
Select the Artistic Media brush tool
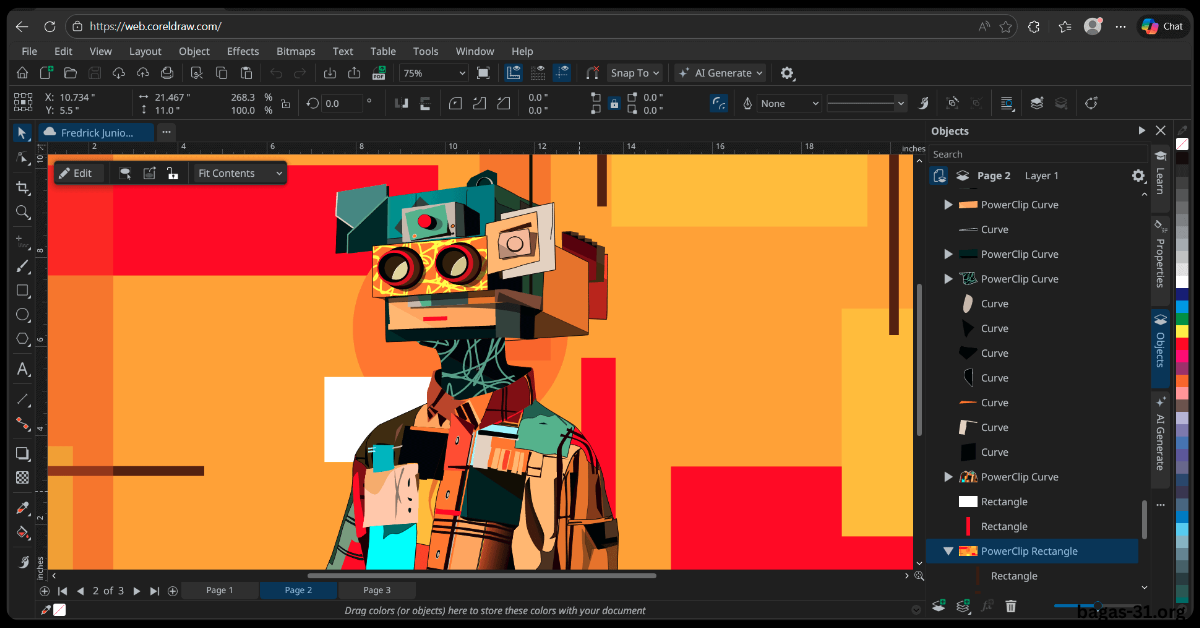(22, 266)
